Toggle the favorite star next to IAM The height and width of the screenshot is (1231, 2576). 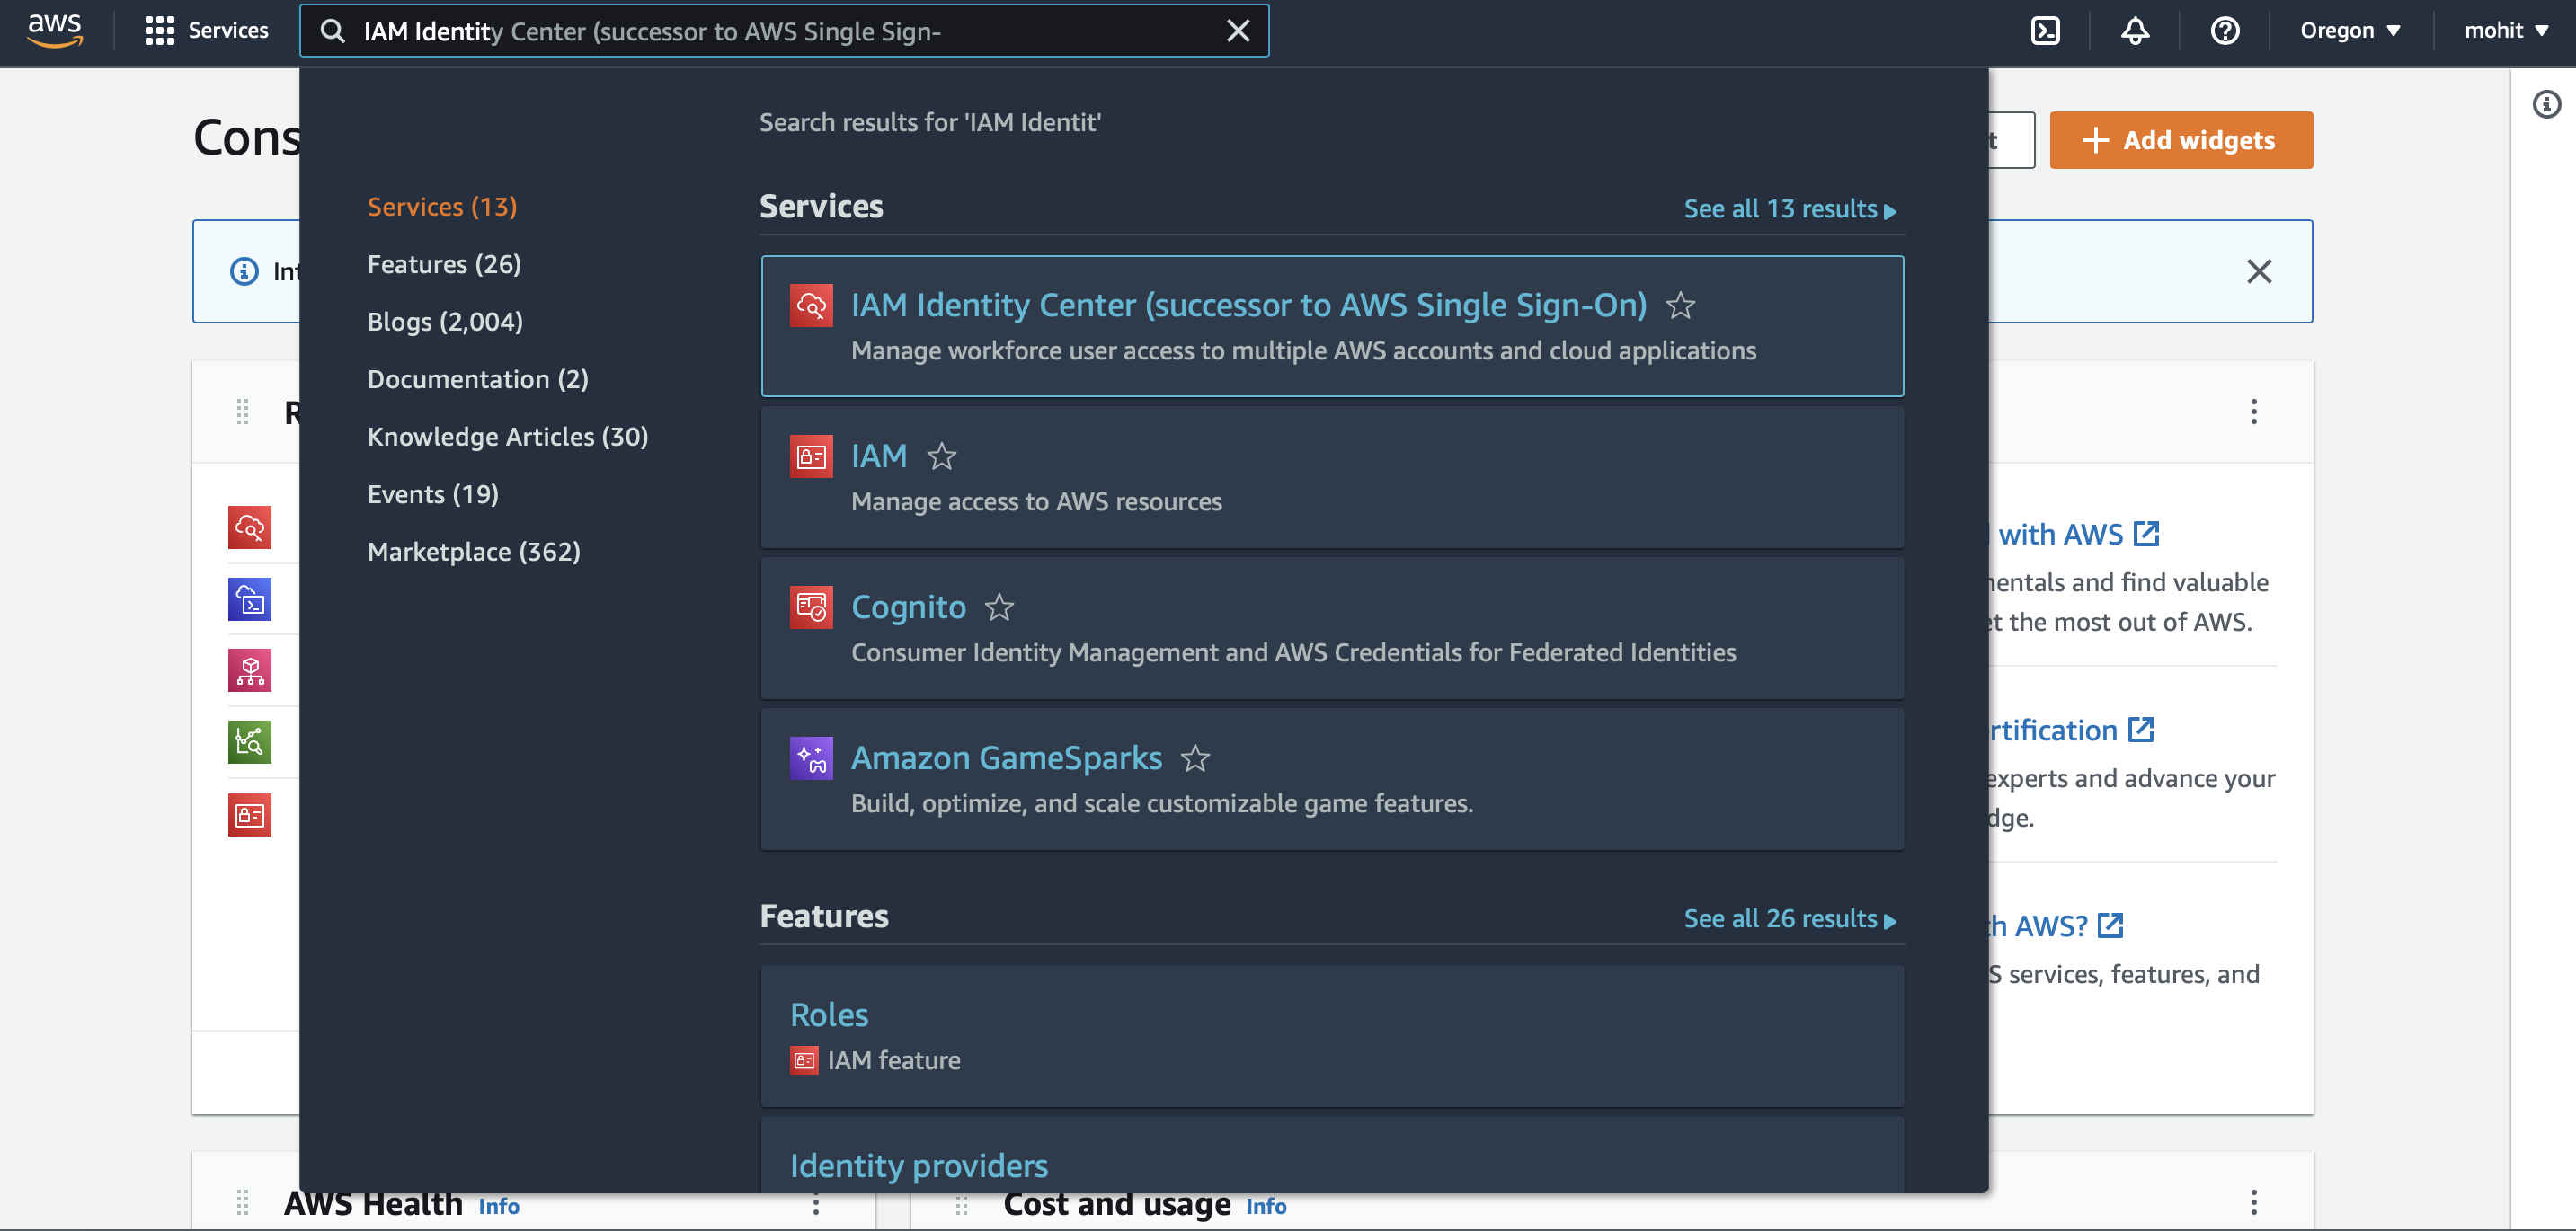tap(941, 457)
